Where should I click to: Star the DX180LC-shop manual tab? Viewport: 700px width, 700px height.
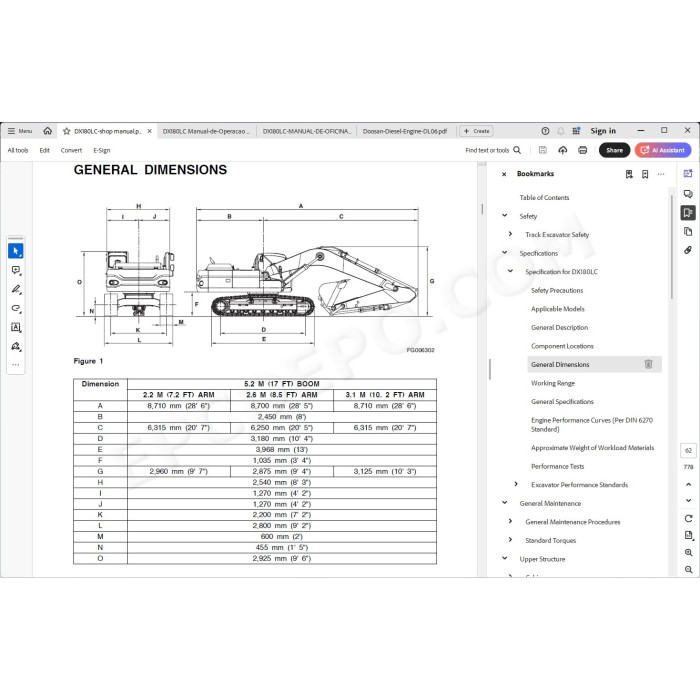(x=67, y=131)
